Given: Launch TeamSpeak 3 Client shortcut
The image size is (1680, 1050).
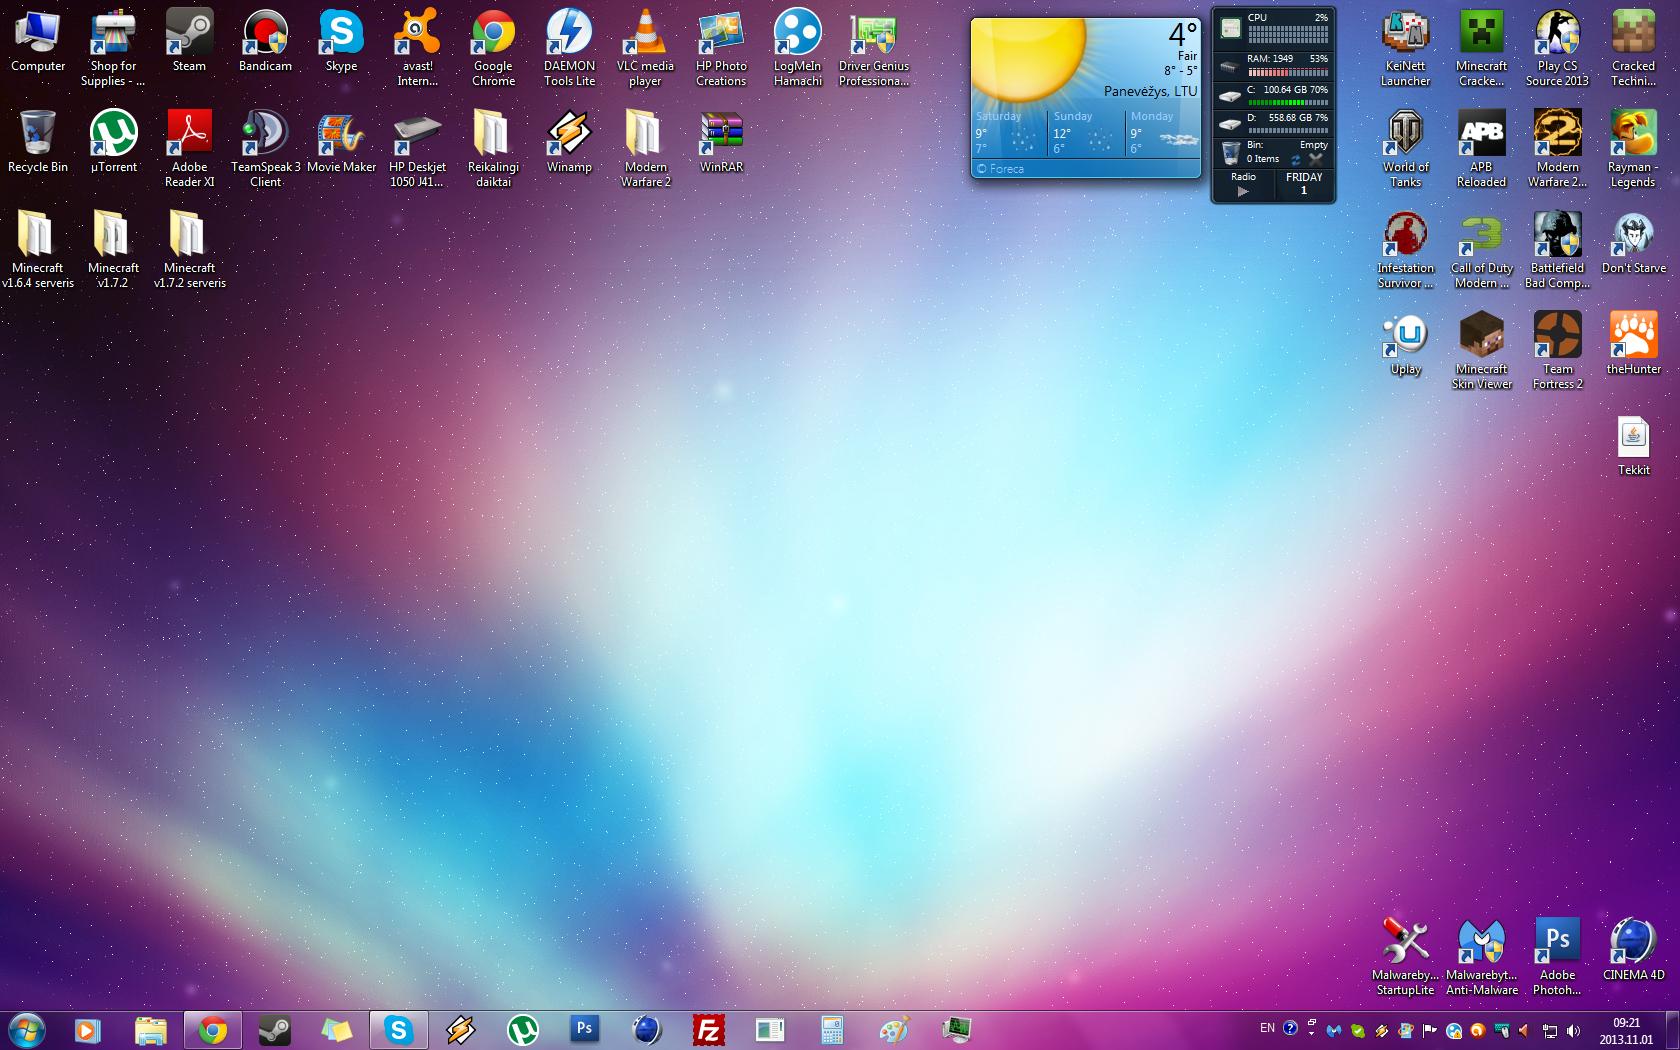Looking at the screenshot, I should pos(265,148).
